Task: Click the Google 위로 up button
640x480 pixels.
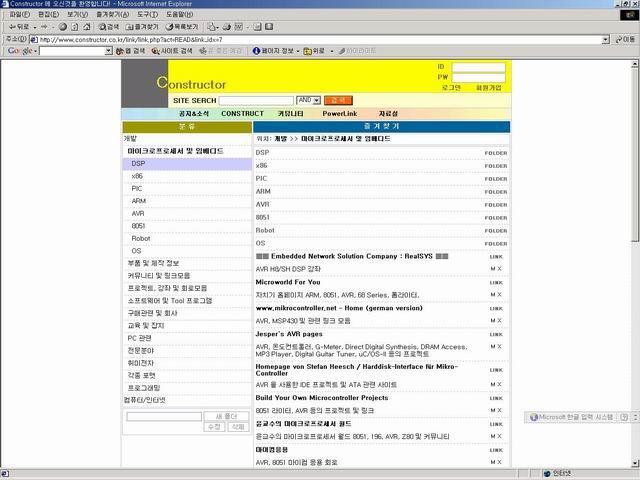Action: pos(314,51)
